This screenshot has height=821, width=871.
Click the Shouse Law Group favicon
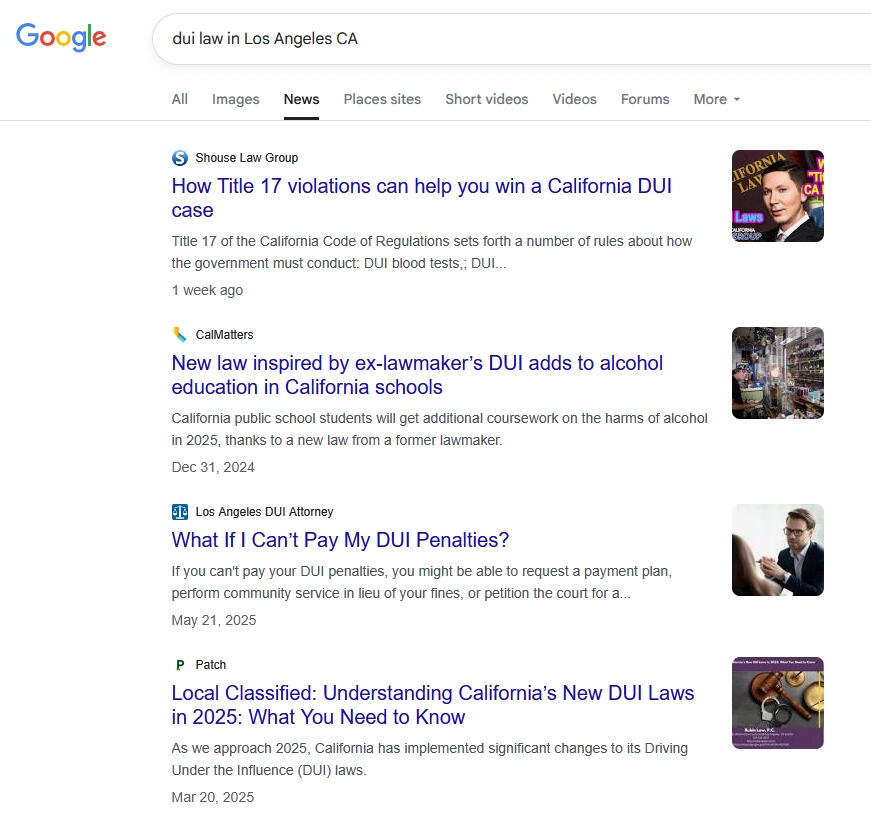point(179,158)
